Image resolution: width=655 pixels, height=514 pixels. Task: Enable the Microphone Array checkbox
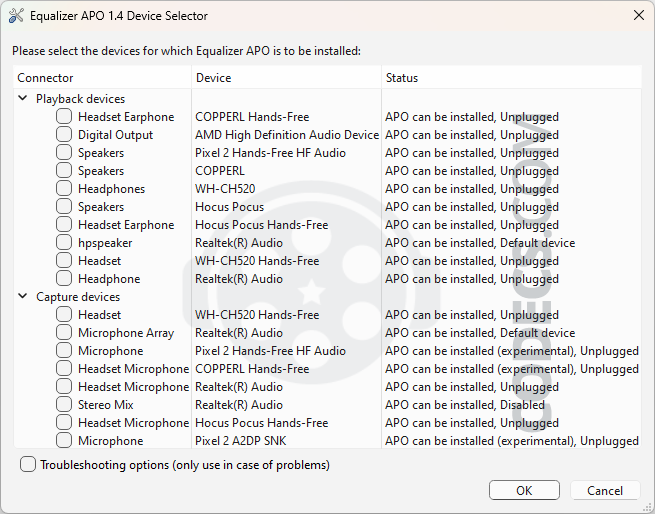pos(64,332)
